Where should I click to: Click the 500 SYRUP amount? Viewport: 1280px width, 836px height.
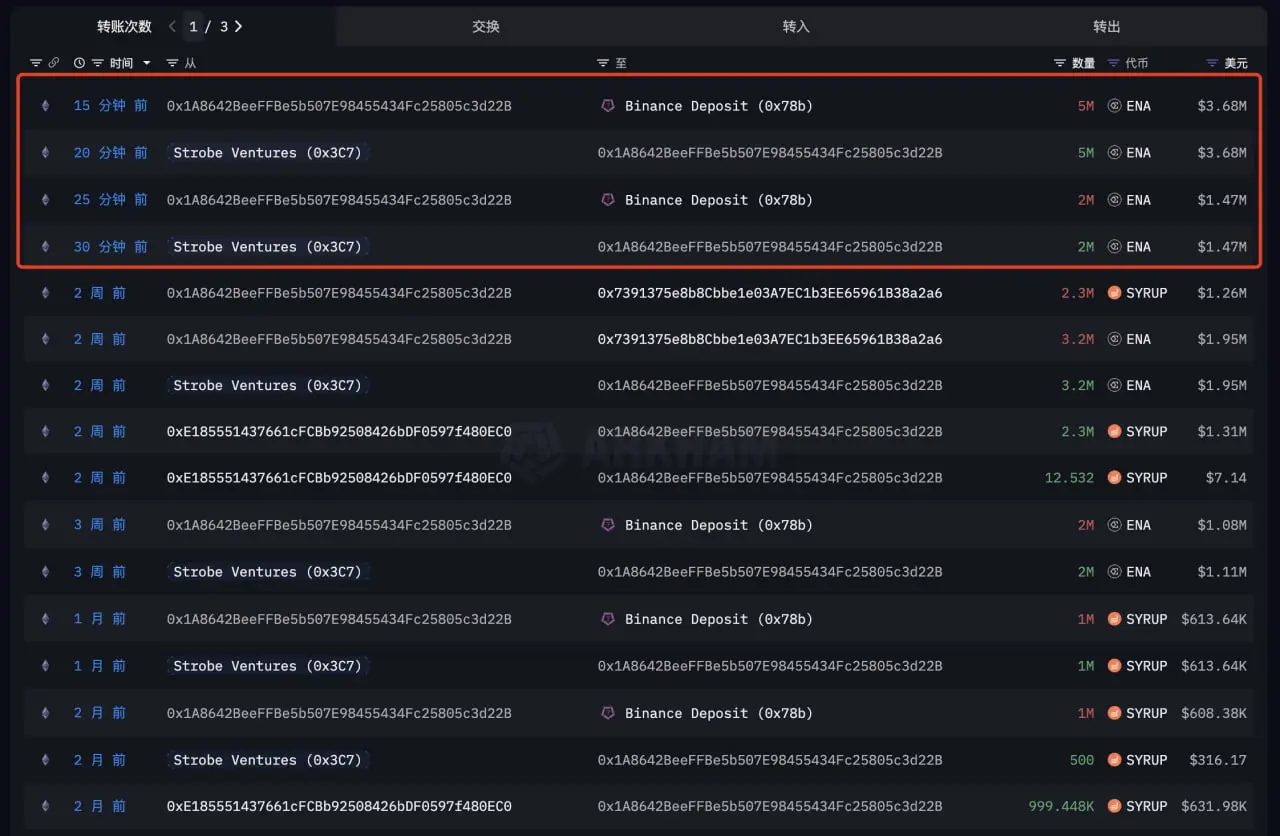tap(1082, 760)
